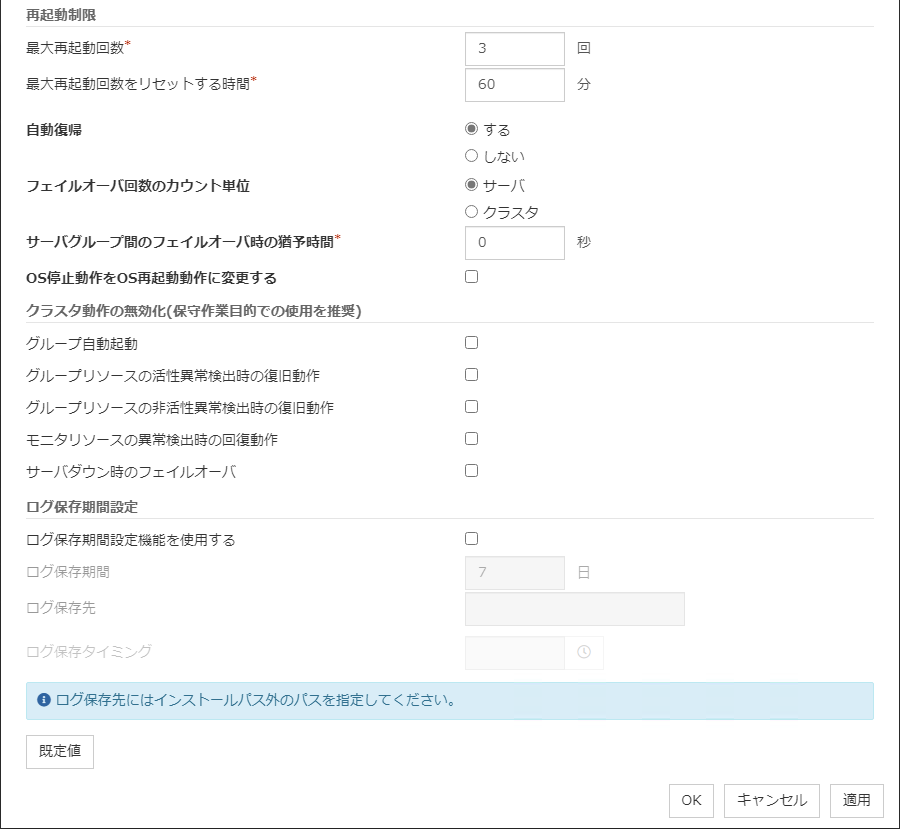Enable サーバダウン時のフェイルオーバ checkbox
The image size is (900, 829).
click(x=472, y=471)
